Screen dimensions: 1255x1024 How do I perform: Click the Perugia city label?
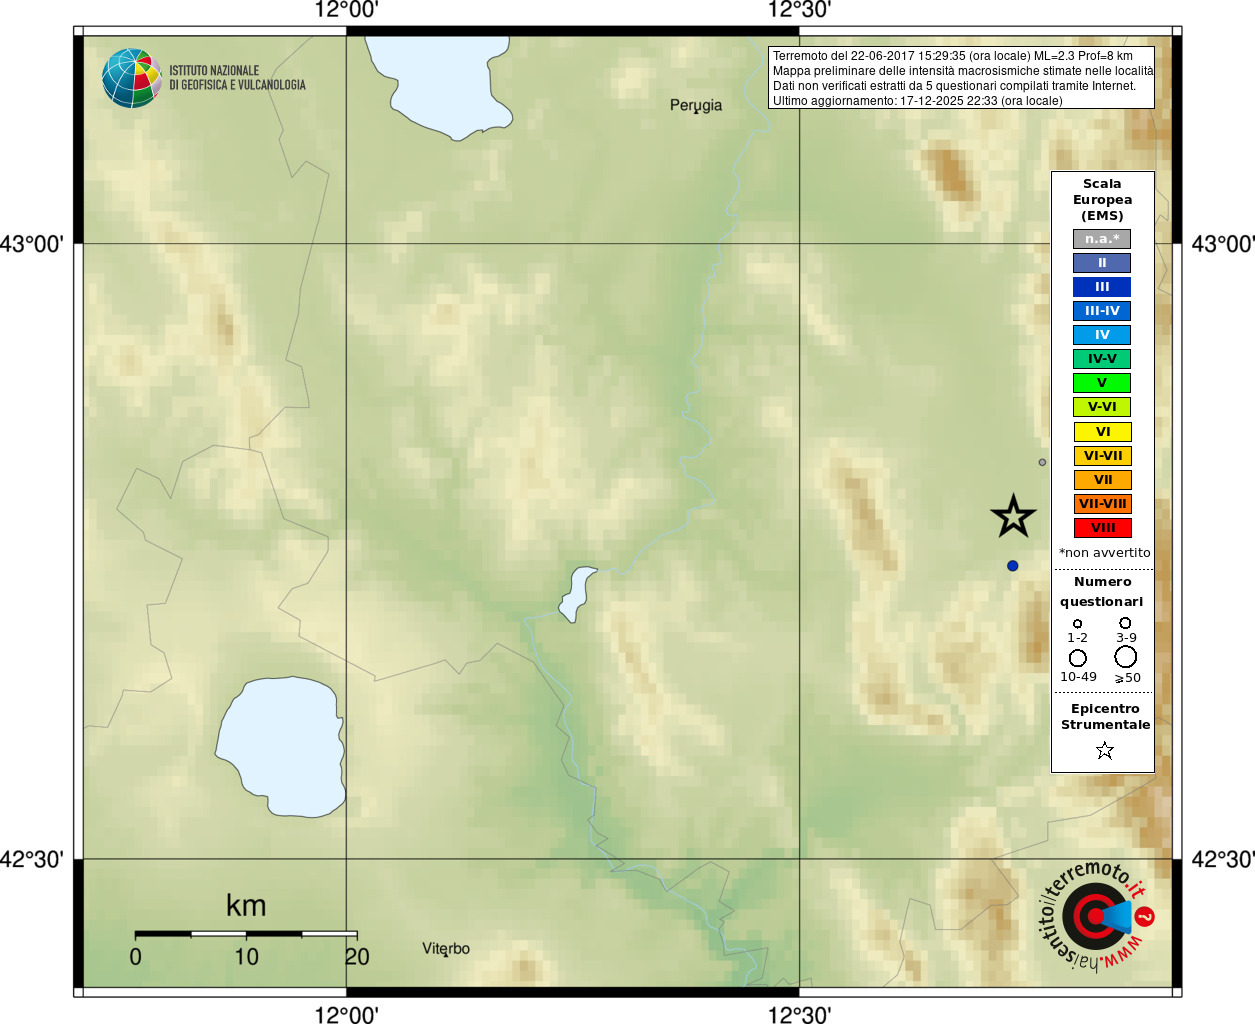click(696, 106)
